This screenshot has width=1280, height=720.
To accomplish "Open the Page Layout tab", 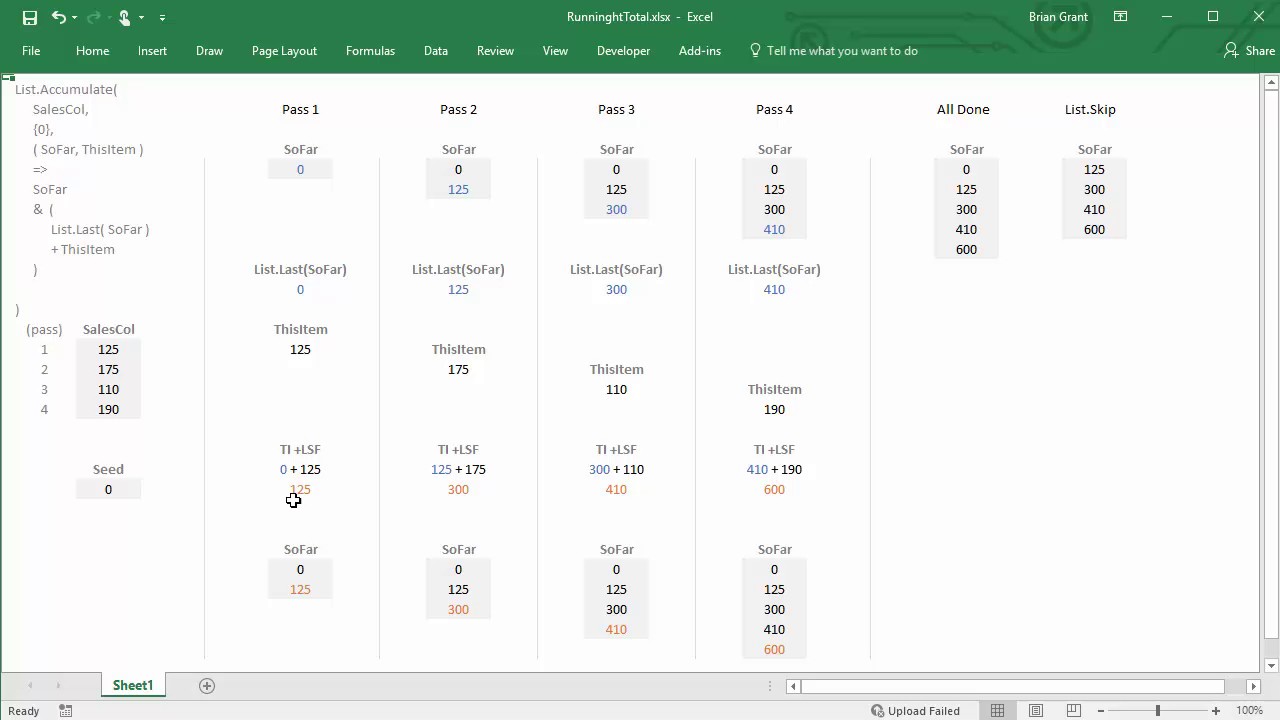I will [284, 51].
